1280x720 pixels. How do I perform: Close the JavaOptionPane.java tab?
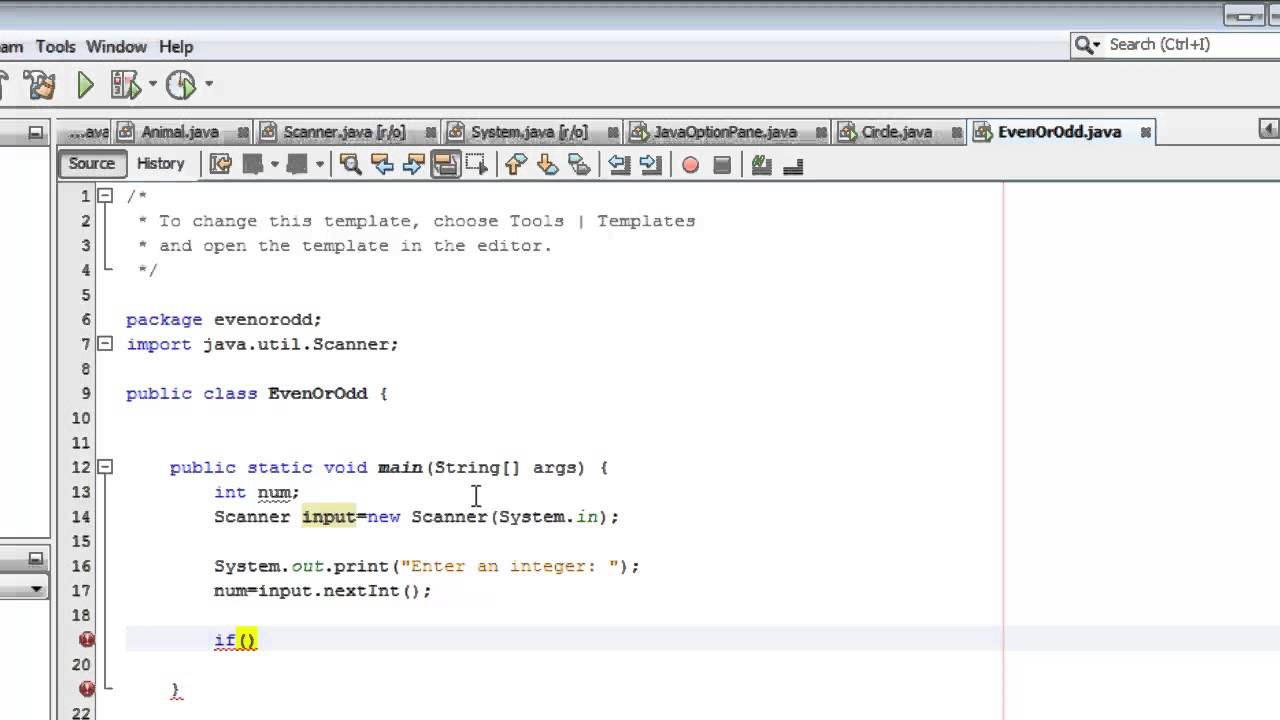(x=822, y=132)
